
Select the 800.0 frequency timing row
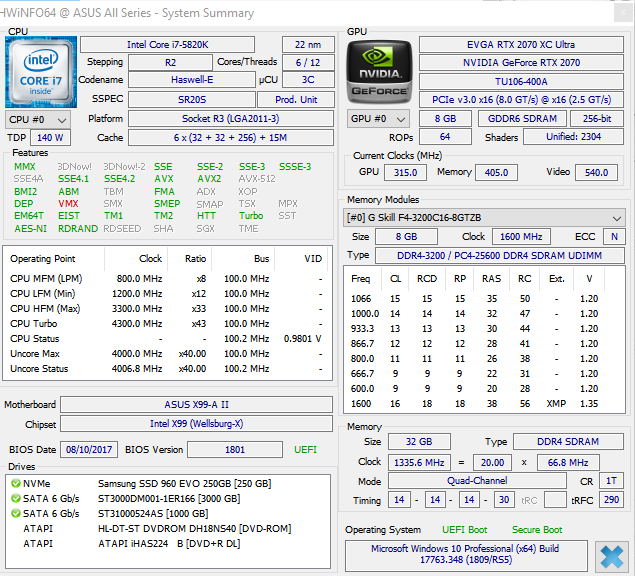[x=484, y=358]
